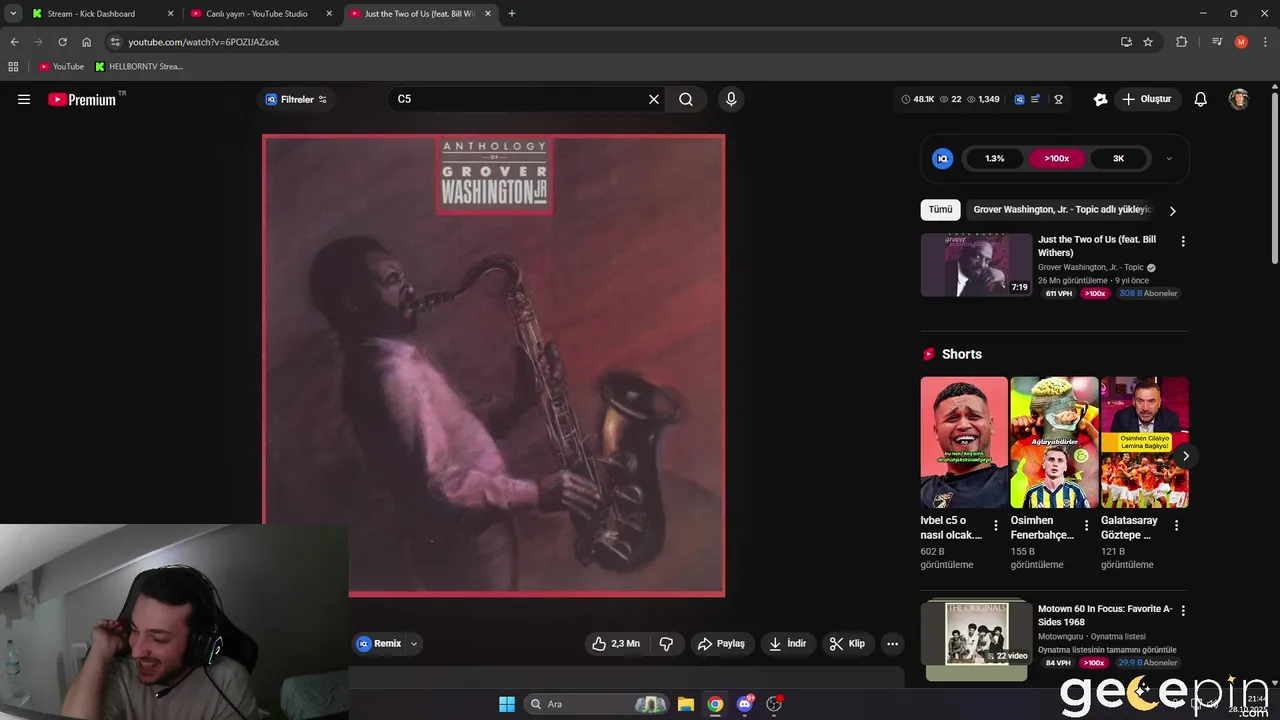Viewport: 1280px width, 720px height.
Task: Go to browser home page
Action: pyautogui.click(x=87, y=42)
